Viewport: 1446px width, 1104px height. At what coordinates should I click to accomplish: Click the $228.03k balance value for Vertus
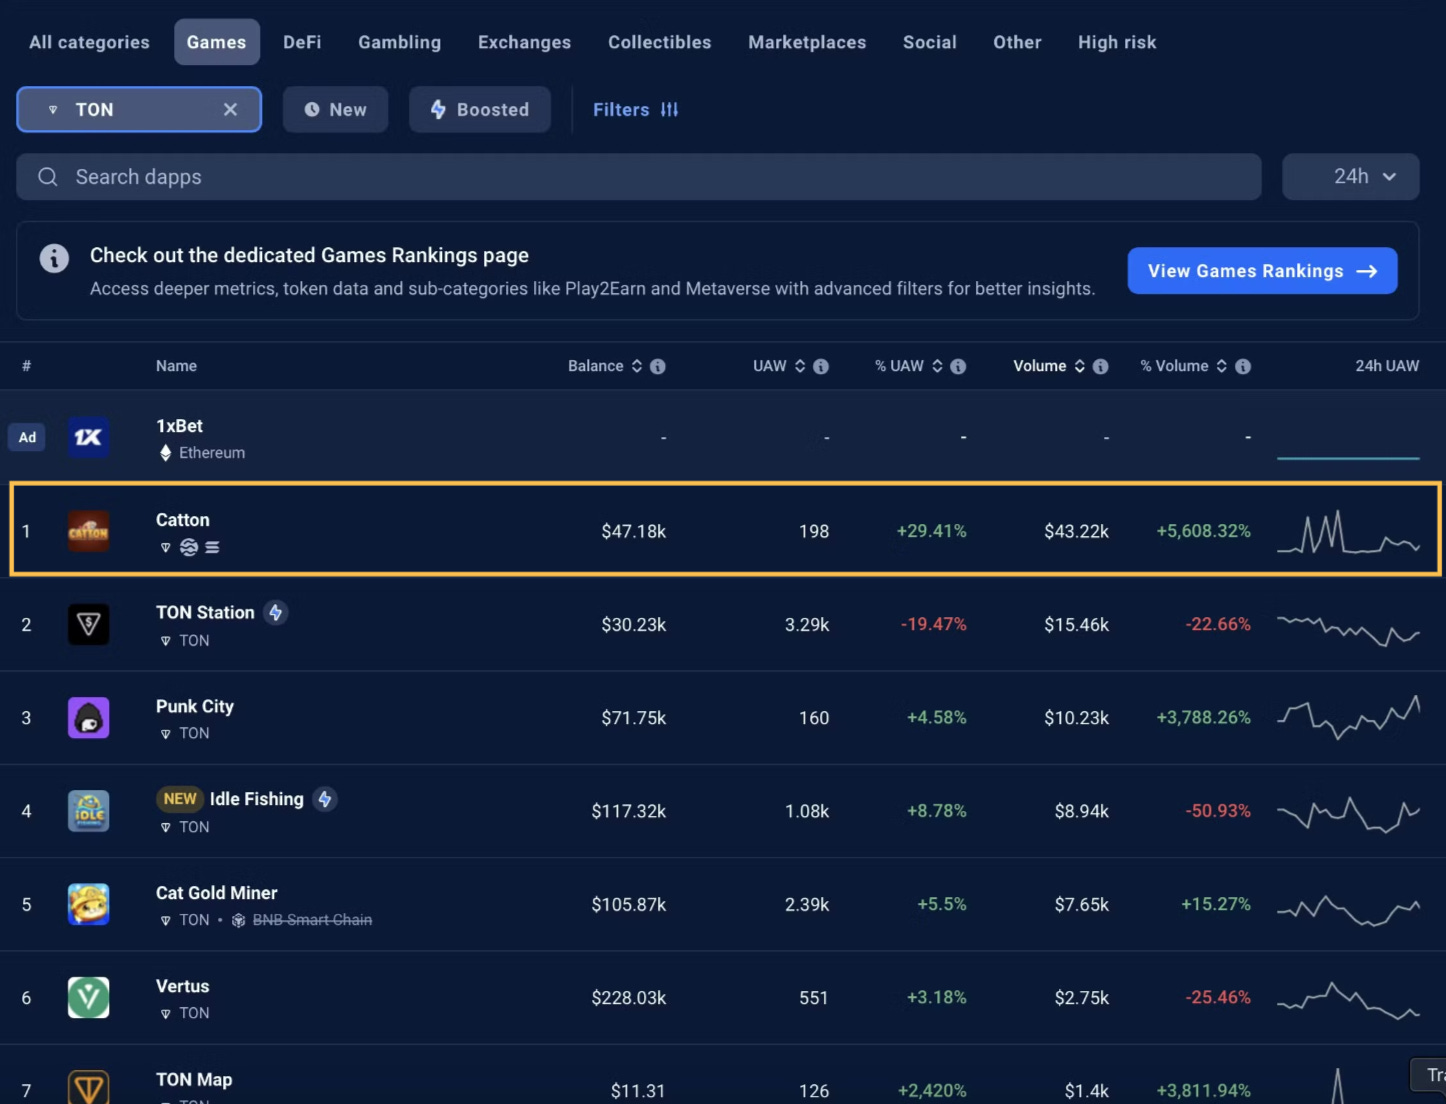coord(628,998)
